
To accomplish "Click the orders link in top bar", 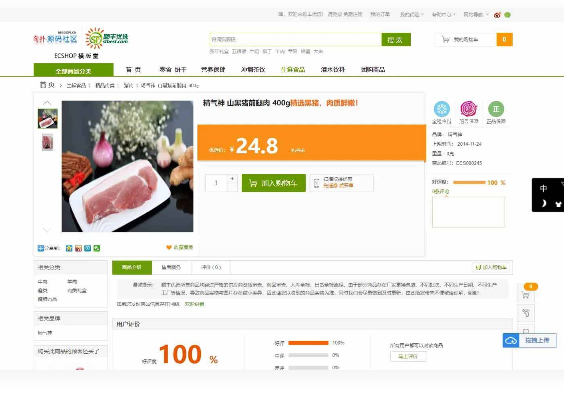I will tap(380, 14).
